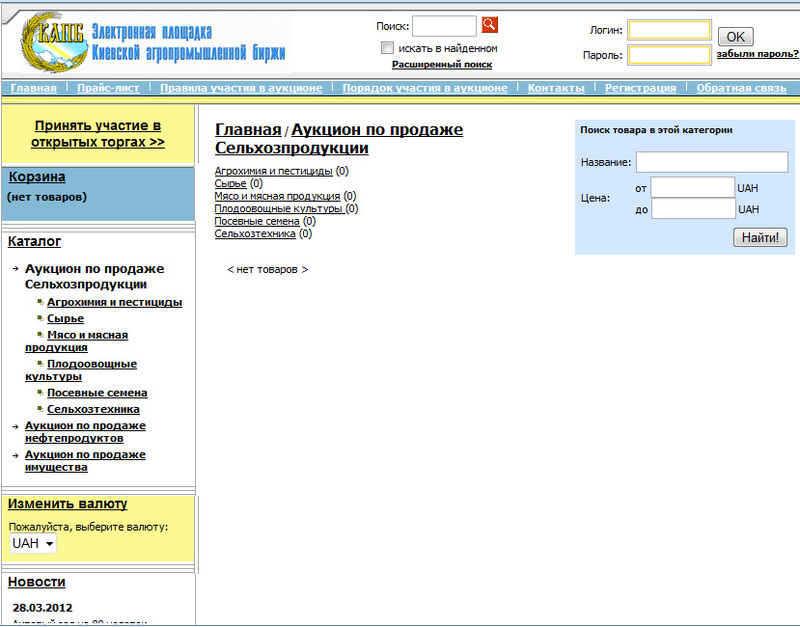This screenshot has height=627, width=800.
Task: Expand 'Аукцион по продаже имущества' catalog item
Action: pyautogui.click(x=85, y=461)
